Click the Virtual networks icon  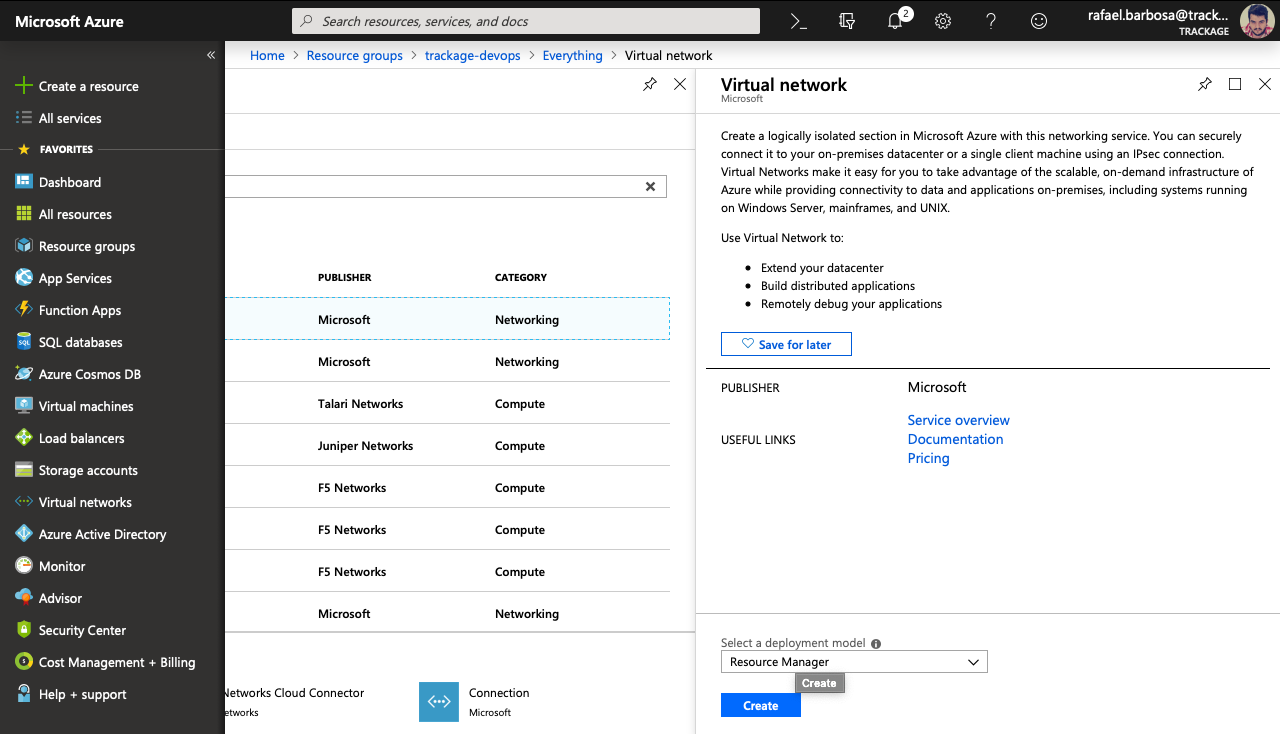[23, 502]
